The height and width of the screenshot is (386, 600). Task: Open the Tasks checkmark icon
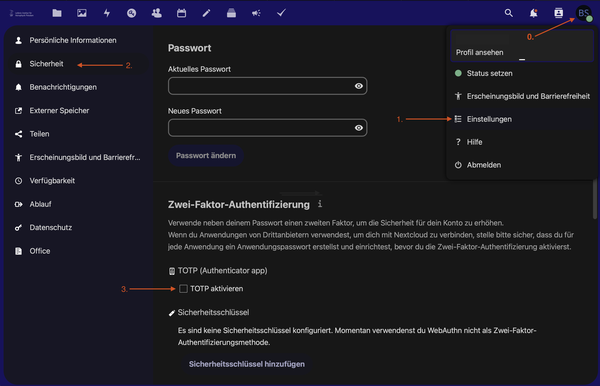click(281, 13)
